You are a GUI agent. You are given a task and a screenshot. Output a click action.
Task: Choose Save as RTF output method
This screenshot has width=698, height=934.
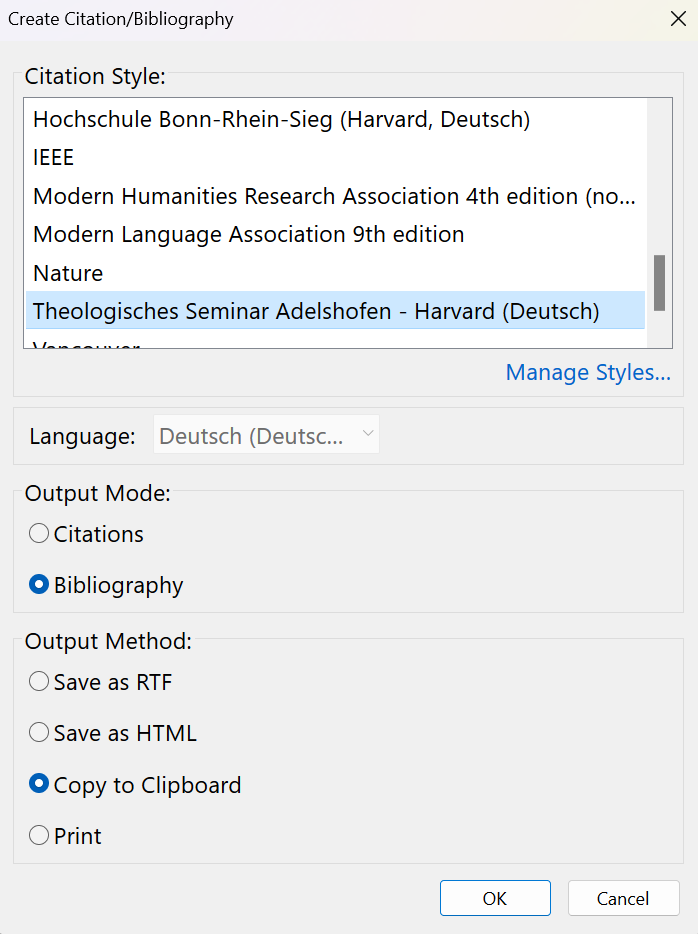tap(101, 682)
